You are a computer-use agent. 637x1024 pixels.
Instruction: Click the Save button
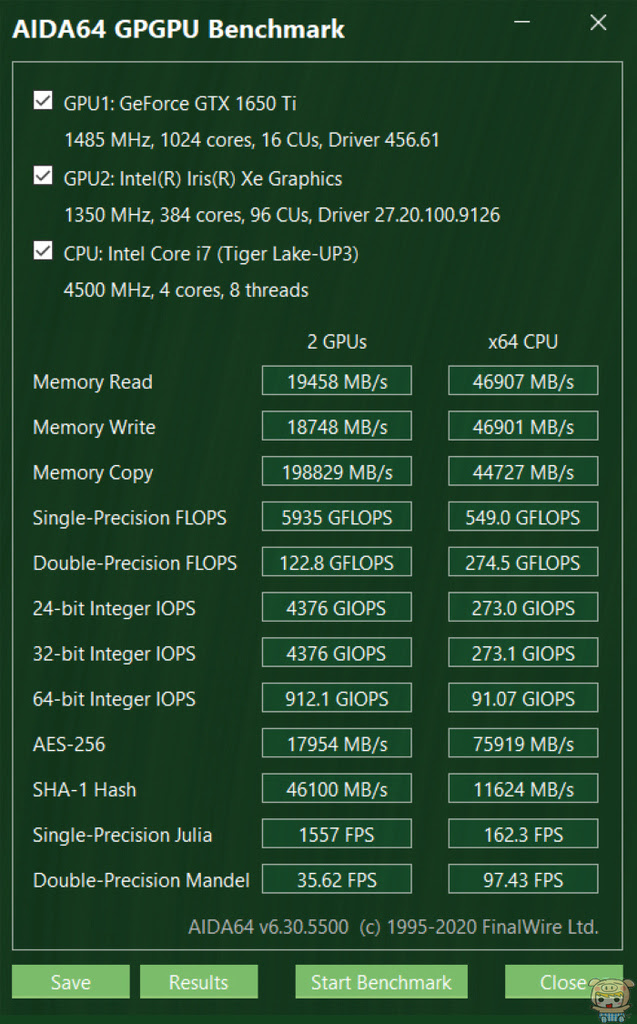pyautogui.click(x=71, y=982)
